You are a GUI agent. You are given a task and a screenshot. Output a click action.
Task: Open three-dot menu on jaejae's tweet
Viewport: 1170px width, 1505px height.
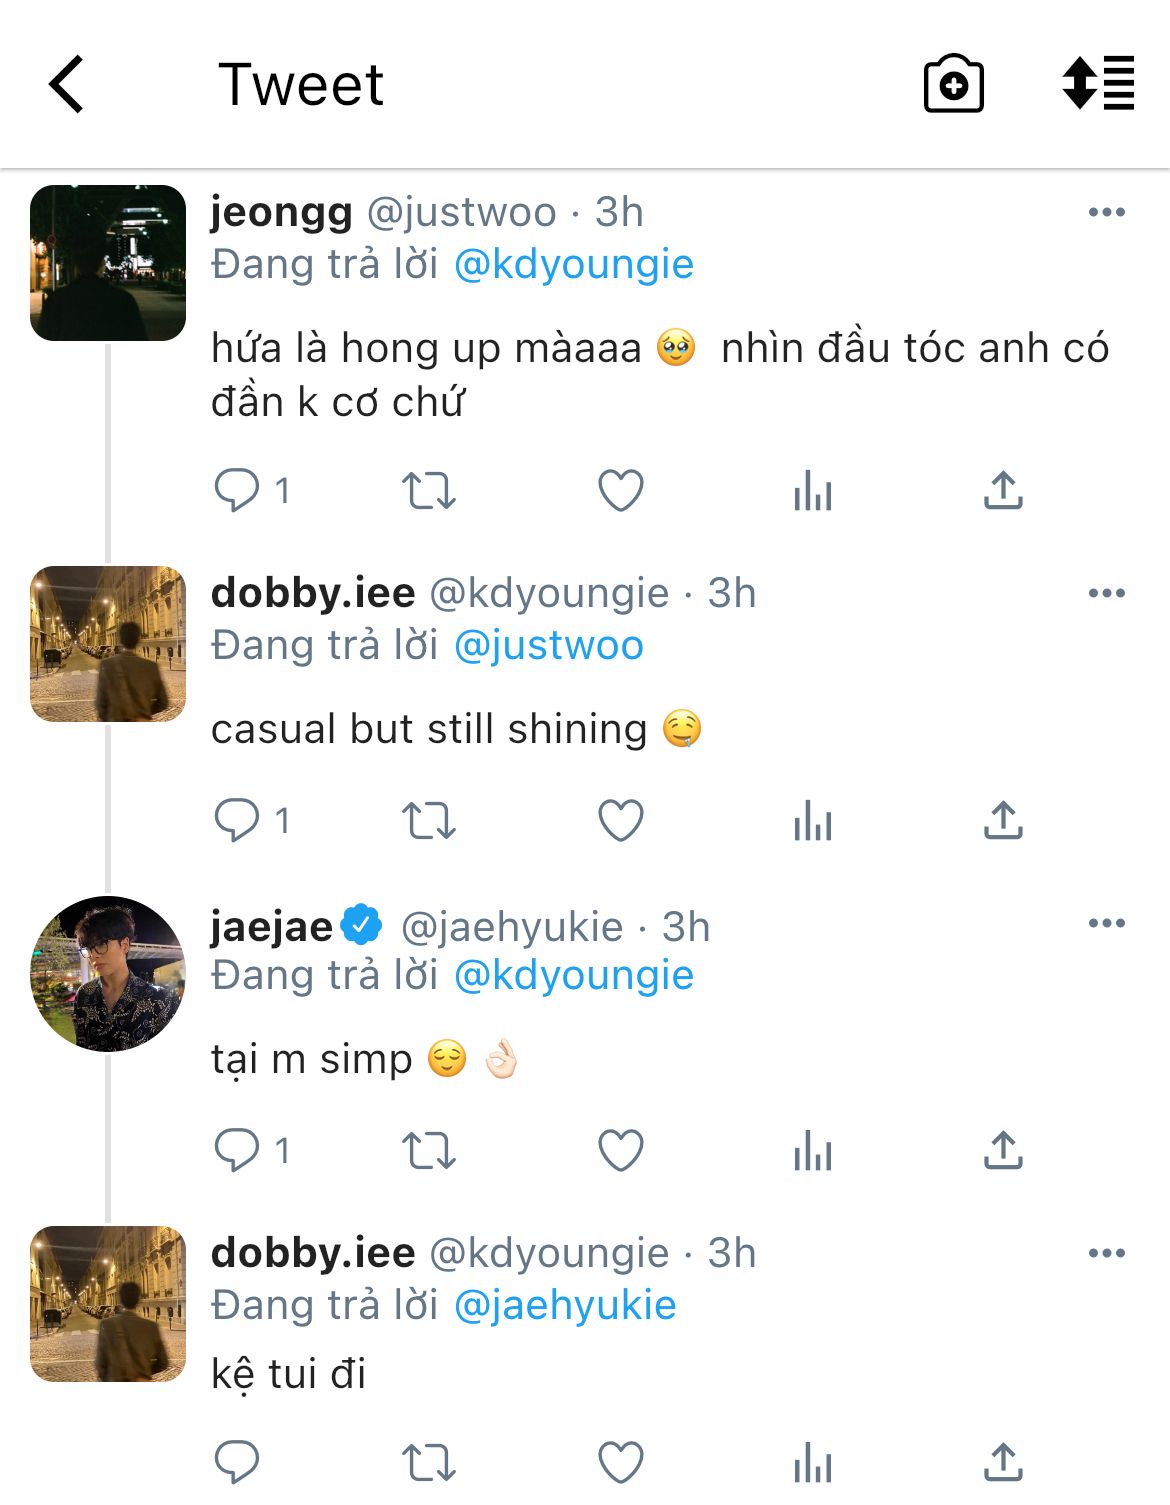[x=1106, y=923]
